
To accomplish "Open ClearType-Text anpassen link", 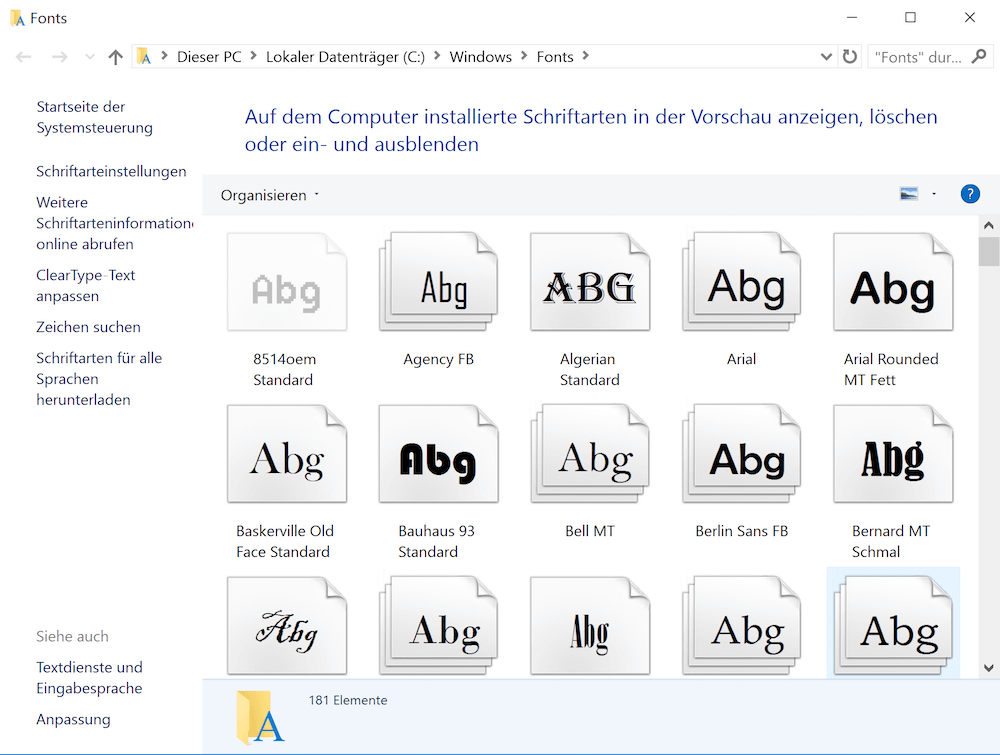I will point(85,285).
